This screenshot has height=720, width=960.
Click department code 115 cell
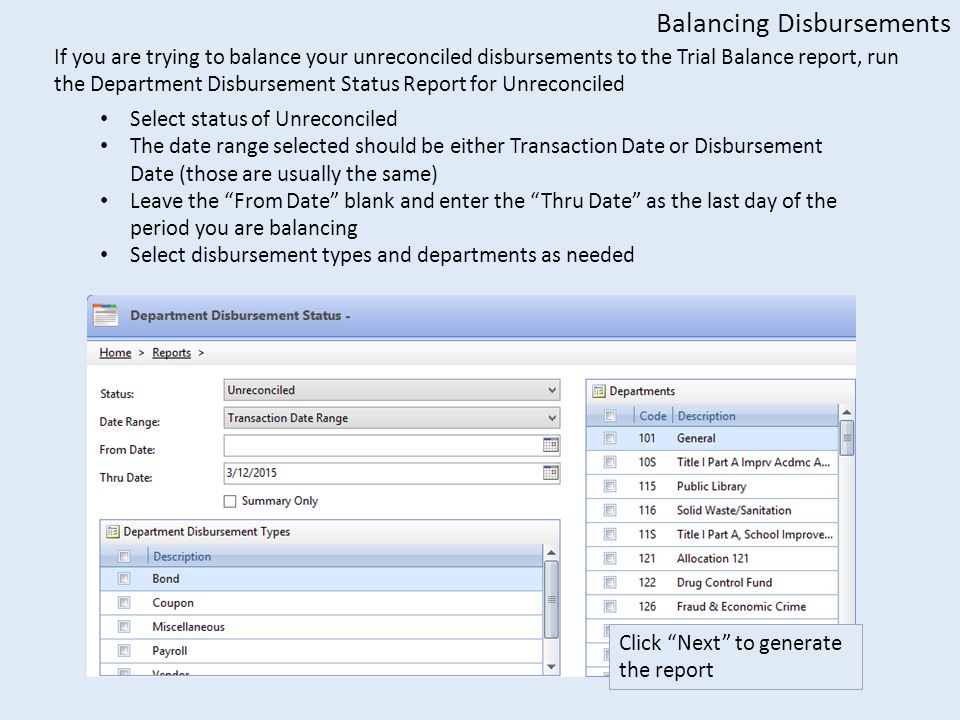(647, 486)
